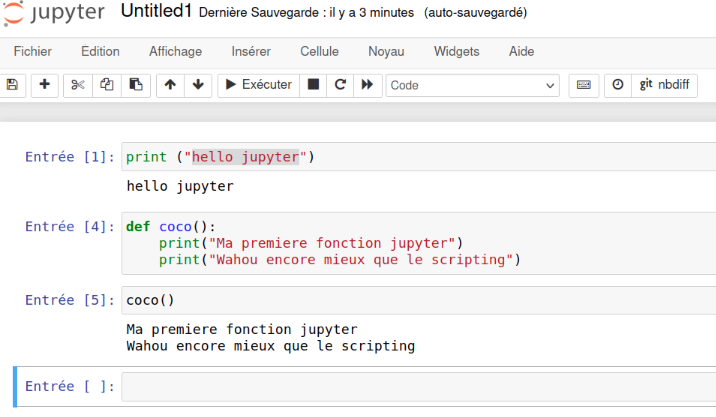The image size is (716, 417).
Task: Open the cell type Code dropdown
Action: coord(472,85)
